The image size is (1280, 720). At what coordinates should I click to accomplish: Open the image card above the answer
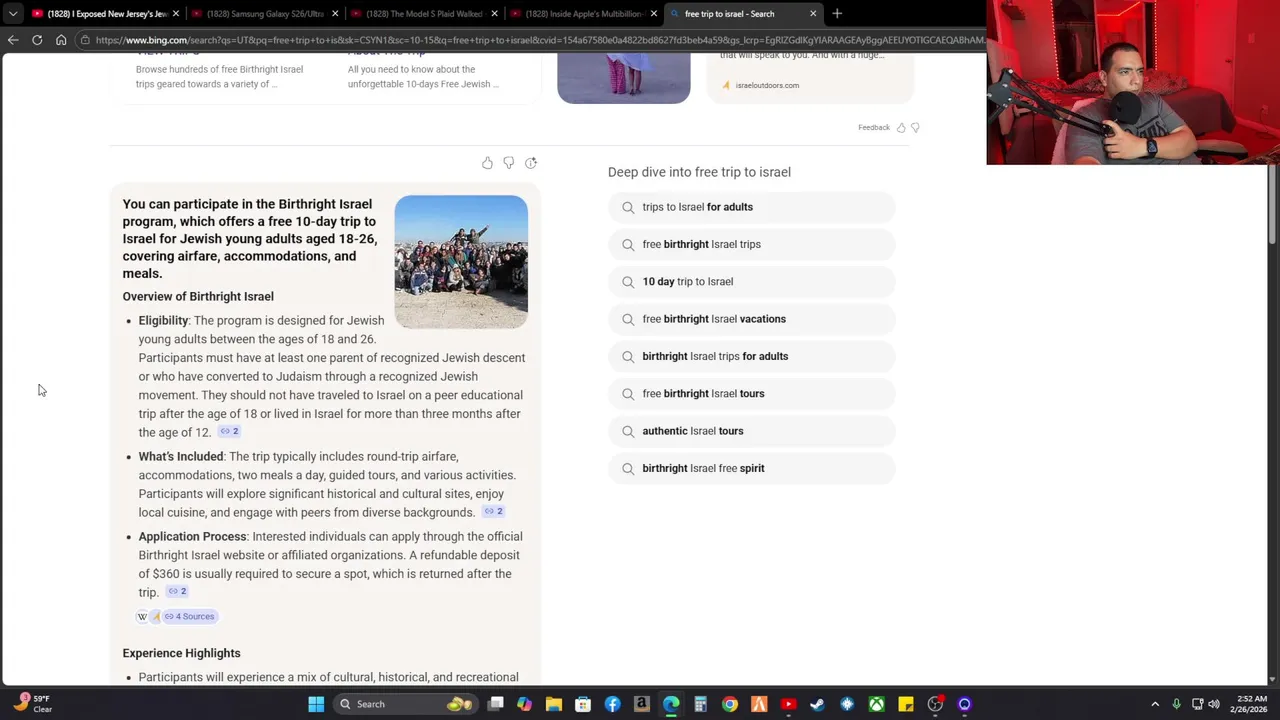tap(623, 78)
